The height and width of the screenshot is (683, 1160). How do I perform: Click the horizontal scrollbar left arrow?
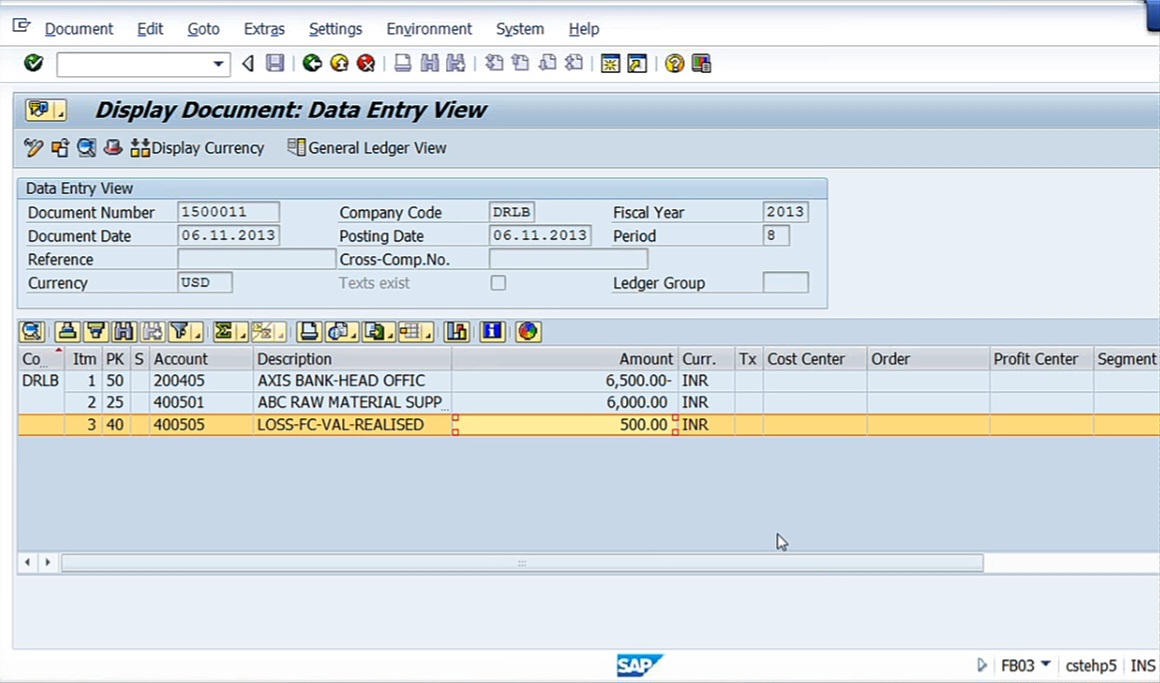27,562
